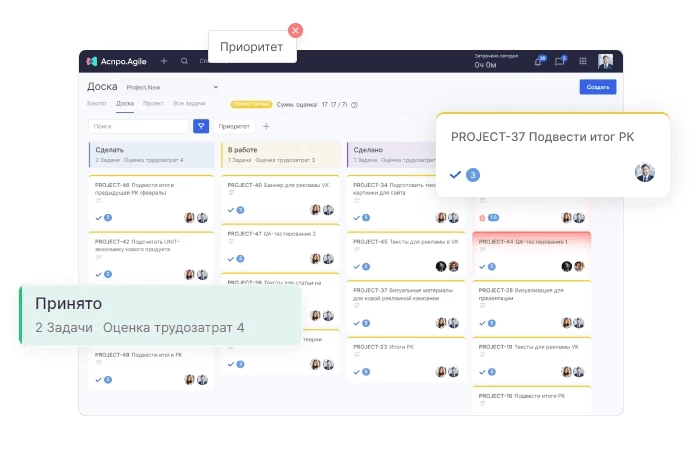
Task: Switch to the Бэклог tab
Action: (97, 103)
